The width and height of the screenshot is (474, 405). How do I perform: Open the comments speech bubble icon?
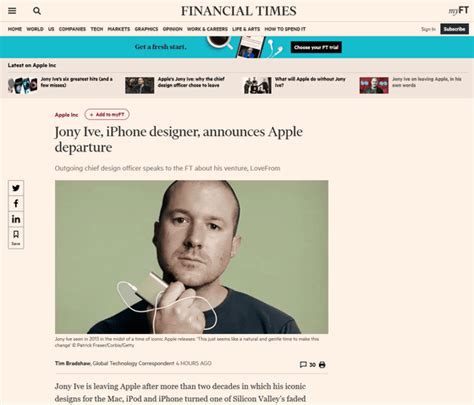point(303,365)
